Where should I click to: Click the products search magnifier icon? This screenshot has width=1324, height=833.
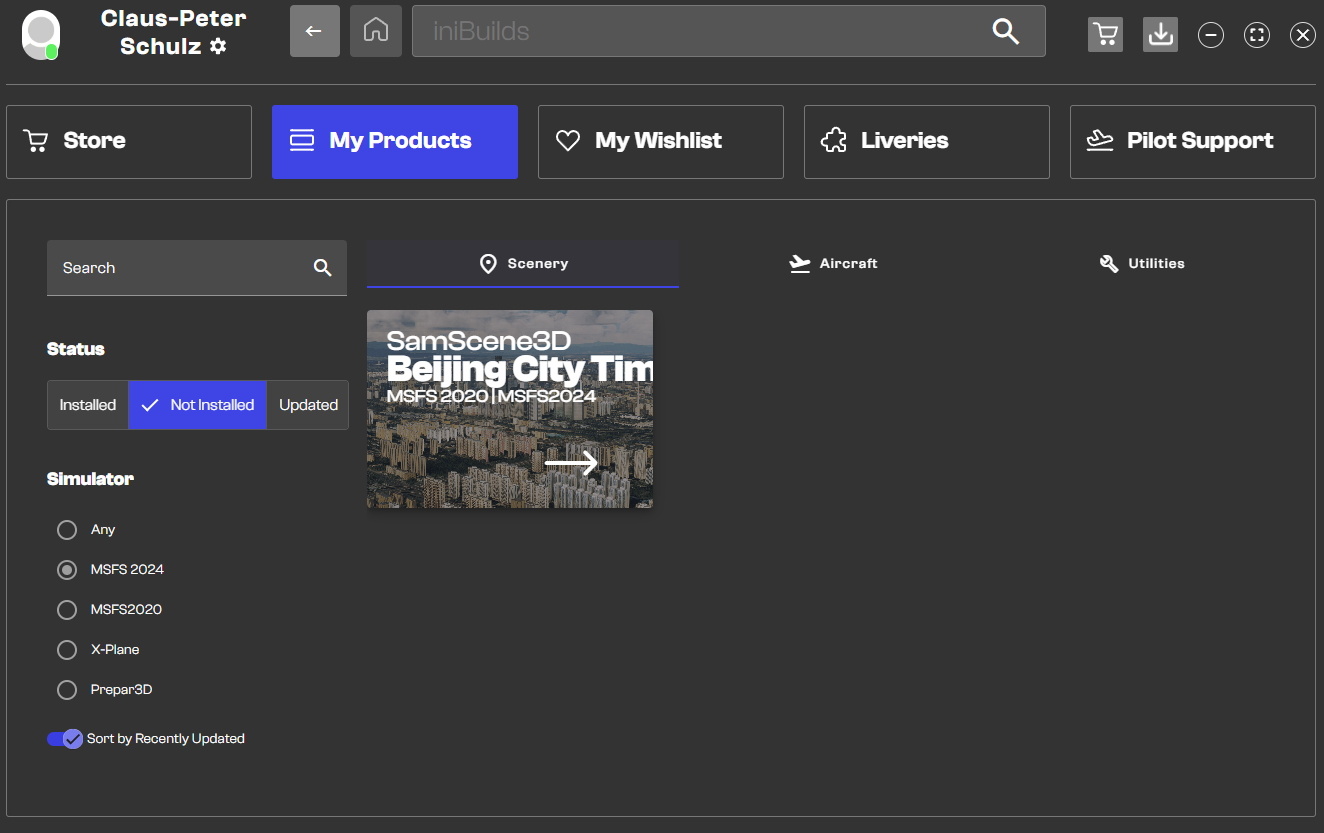coord(322,268)
